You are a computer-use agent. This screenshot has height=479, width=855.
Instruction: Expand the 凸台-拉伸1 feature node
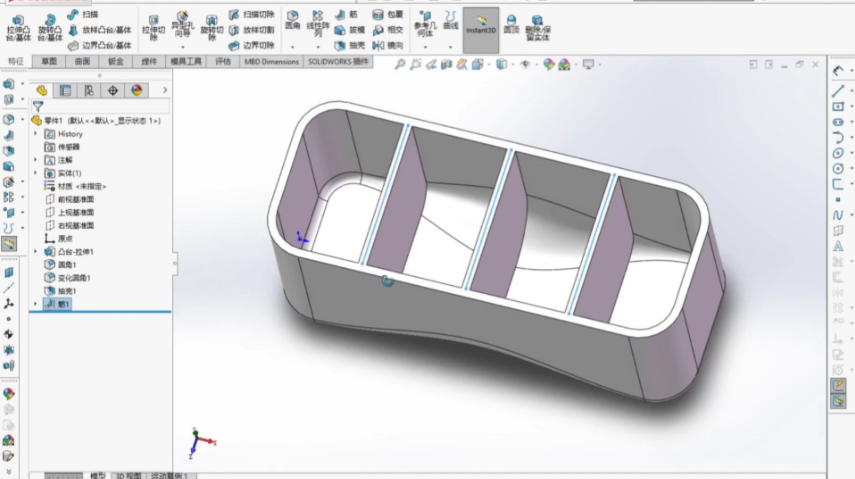point(36,252)
